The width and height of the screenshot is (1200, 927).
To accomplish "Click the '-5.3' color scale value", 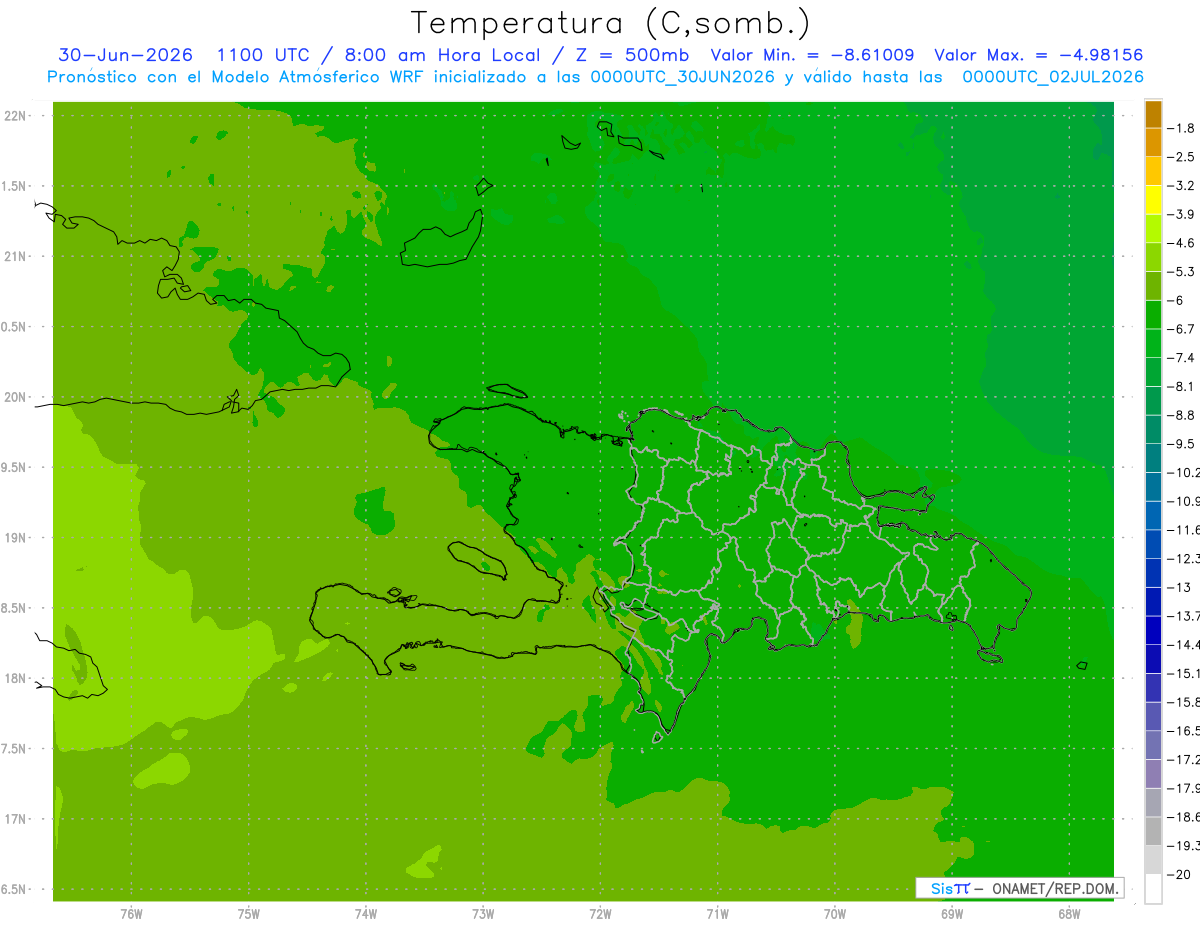I will [x=1181, y=271].
